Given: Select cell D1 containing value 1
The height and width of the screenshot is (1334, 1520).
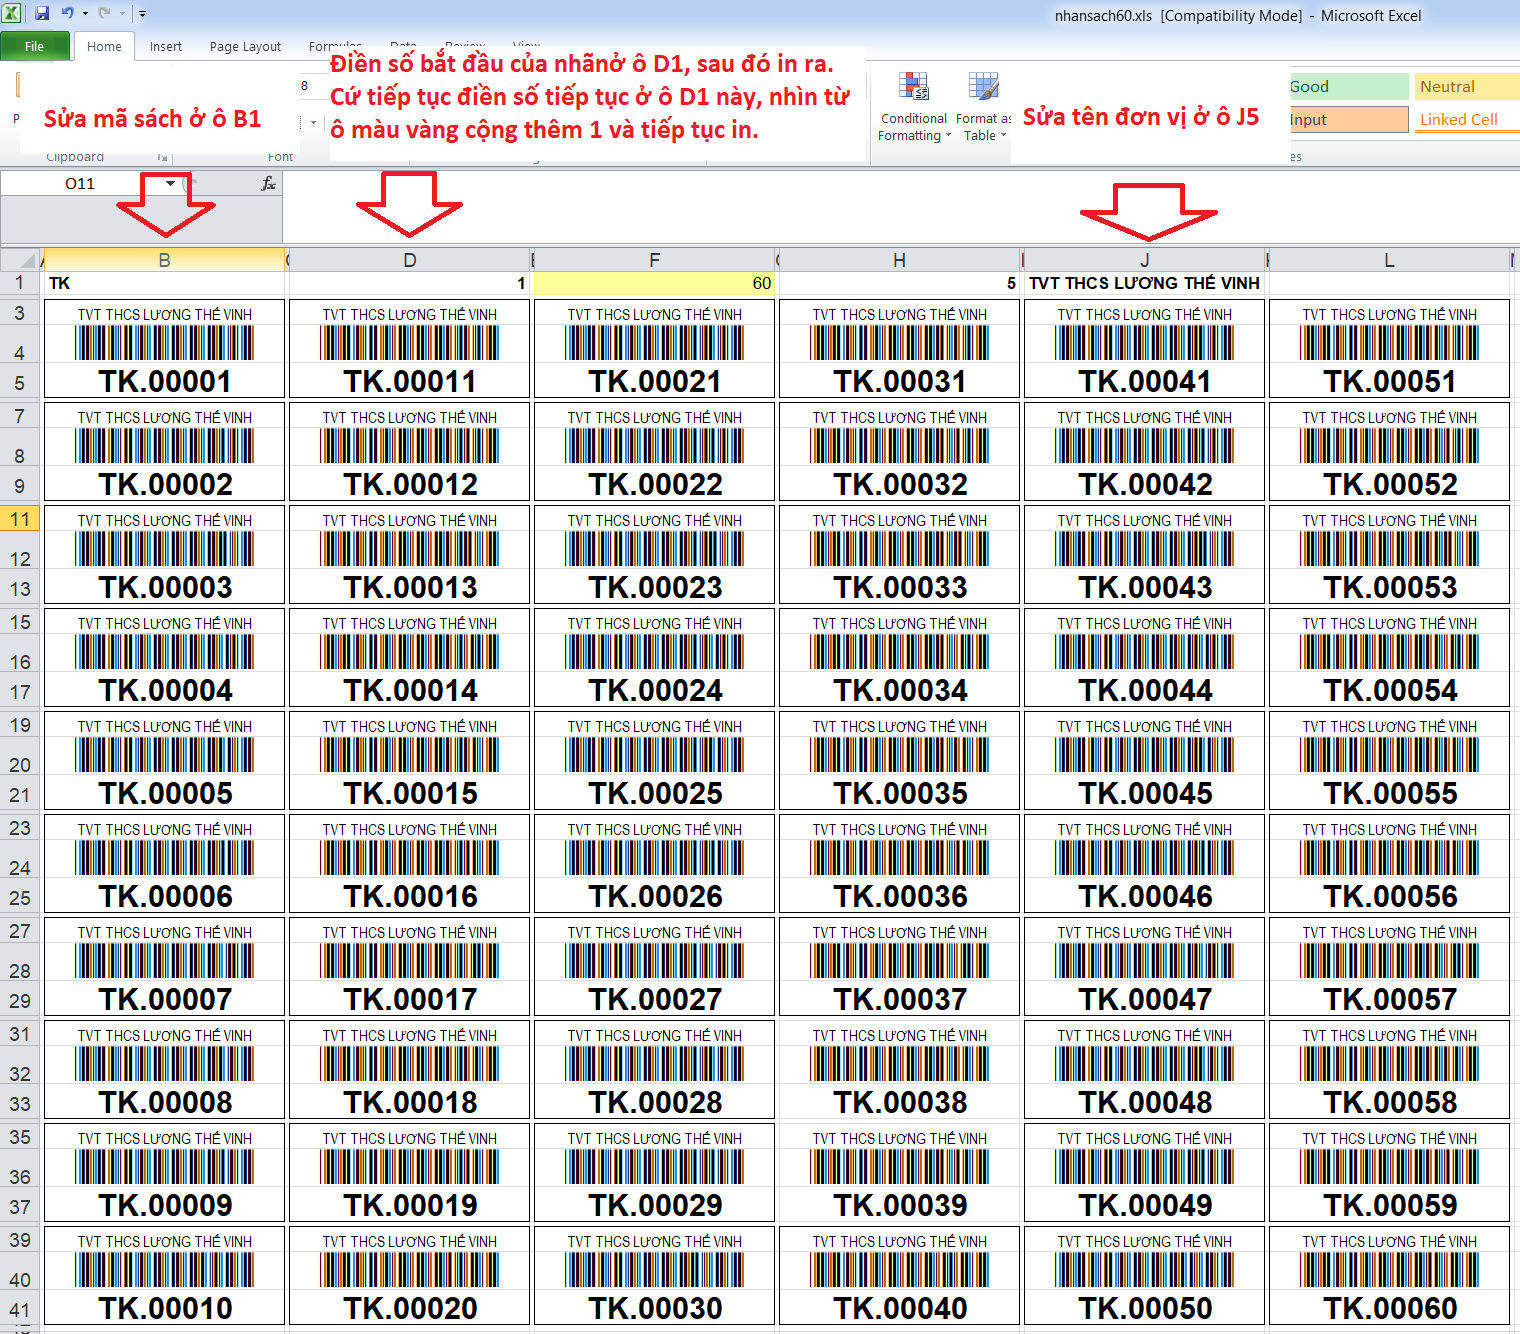Looking at the screenshot, I should point(410,283).
